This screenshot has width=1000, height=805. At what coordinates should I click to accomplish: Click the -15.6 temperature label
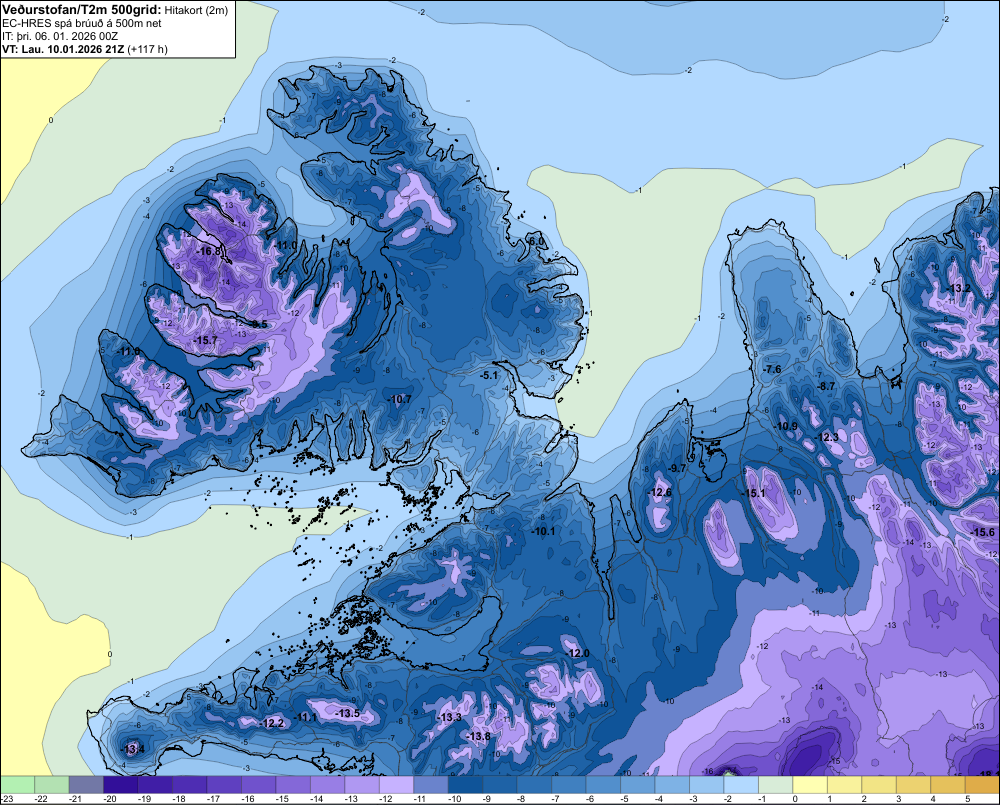coord(982,532)
